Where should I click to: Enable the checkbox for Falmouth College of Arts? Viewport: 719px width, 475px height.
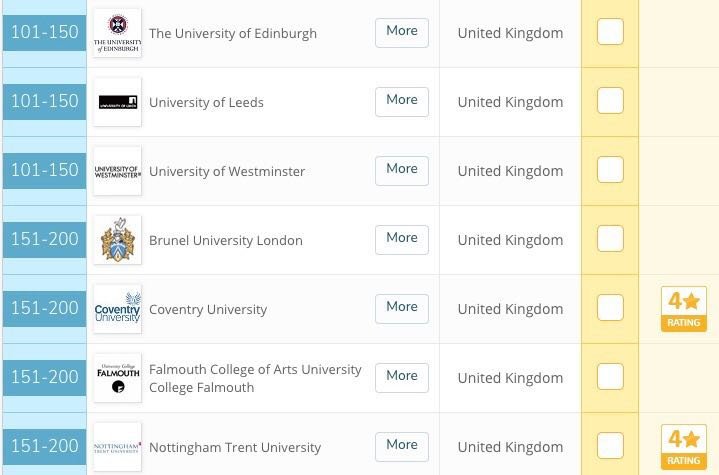click(610, 377)
